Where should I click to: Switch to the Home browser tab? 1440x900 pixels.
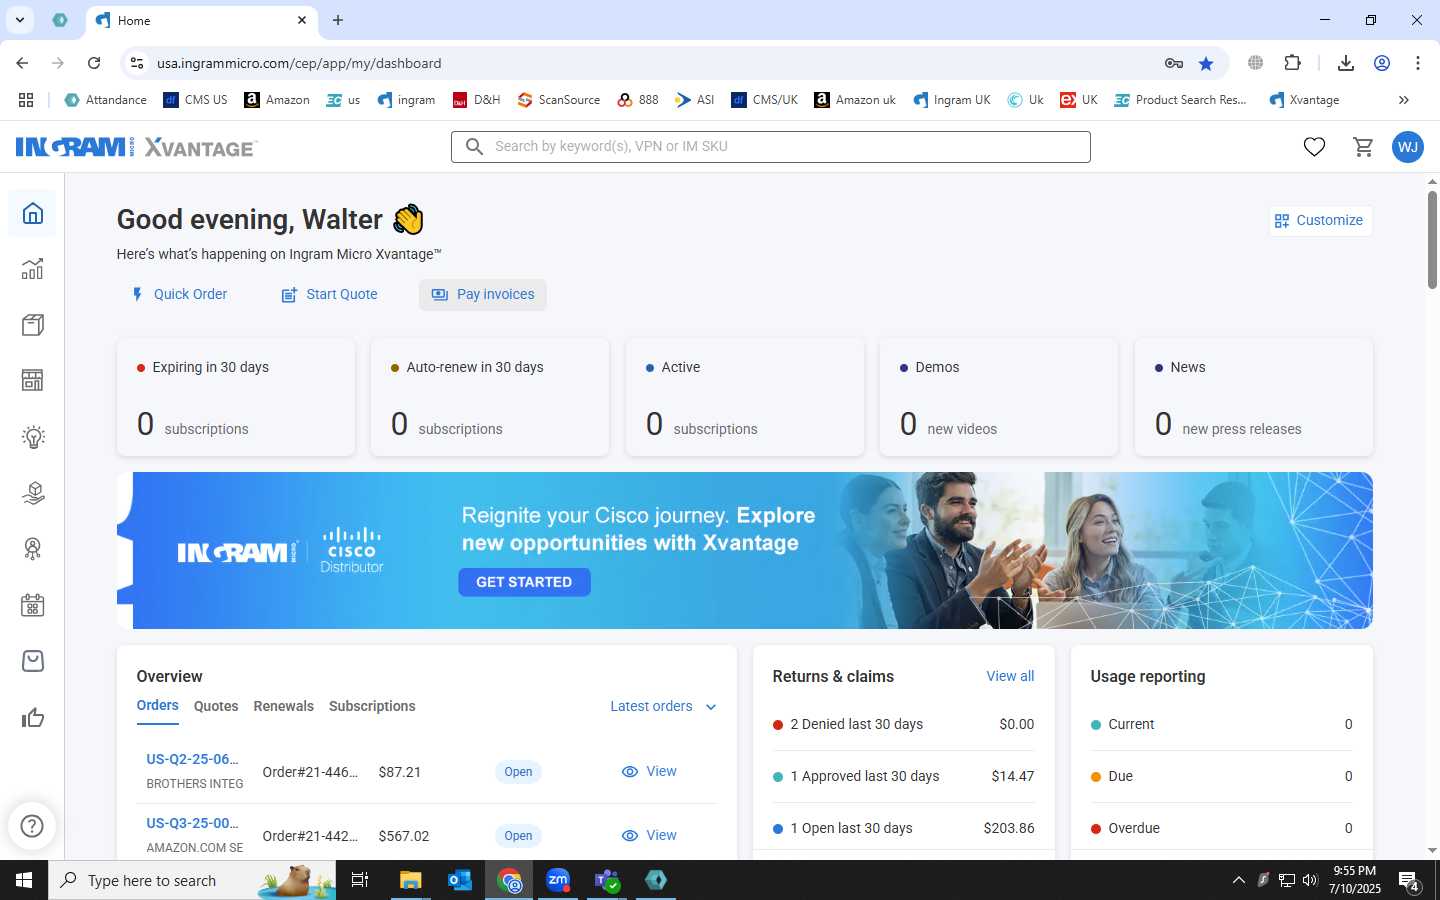[202, 20]
